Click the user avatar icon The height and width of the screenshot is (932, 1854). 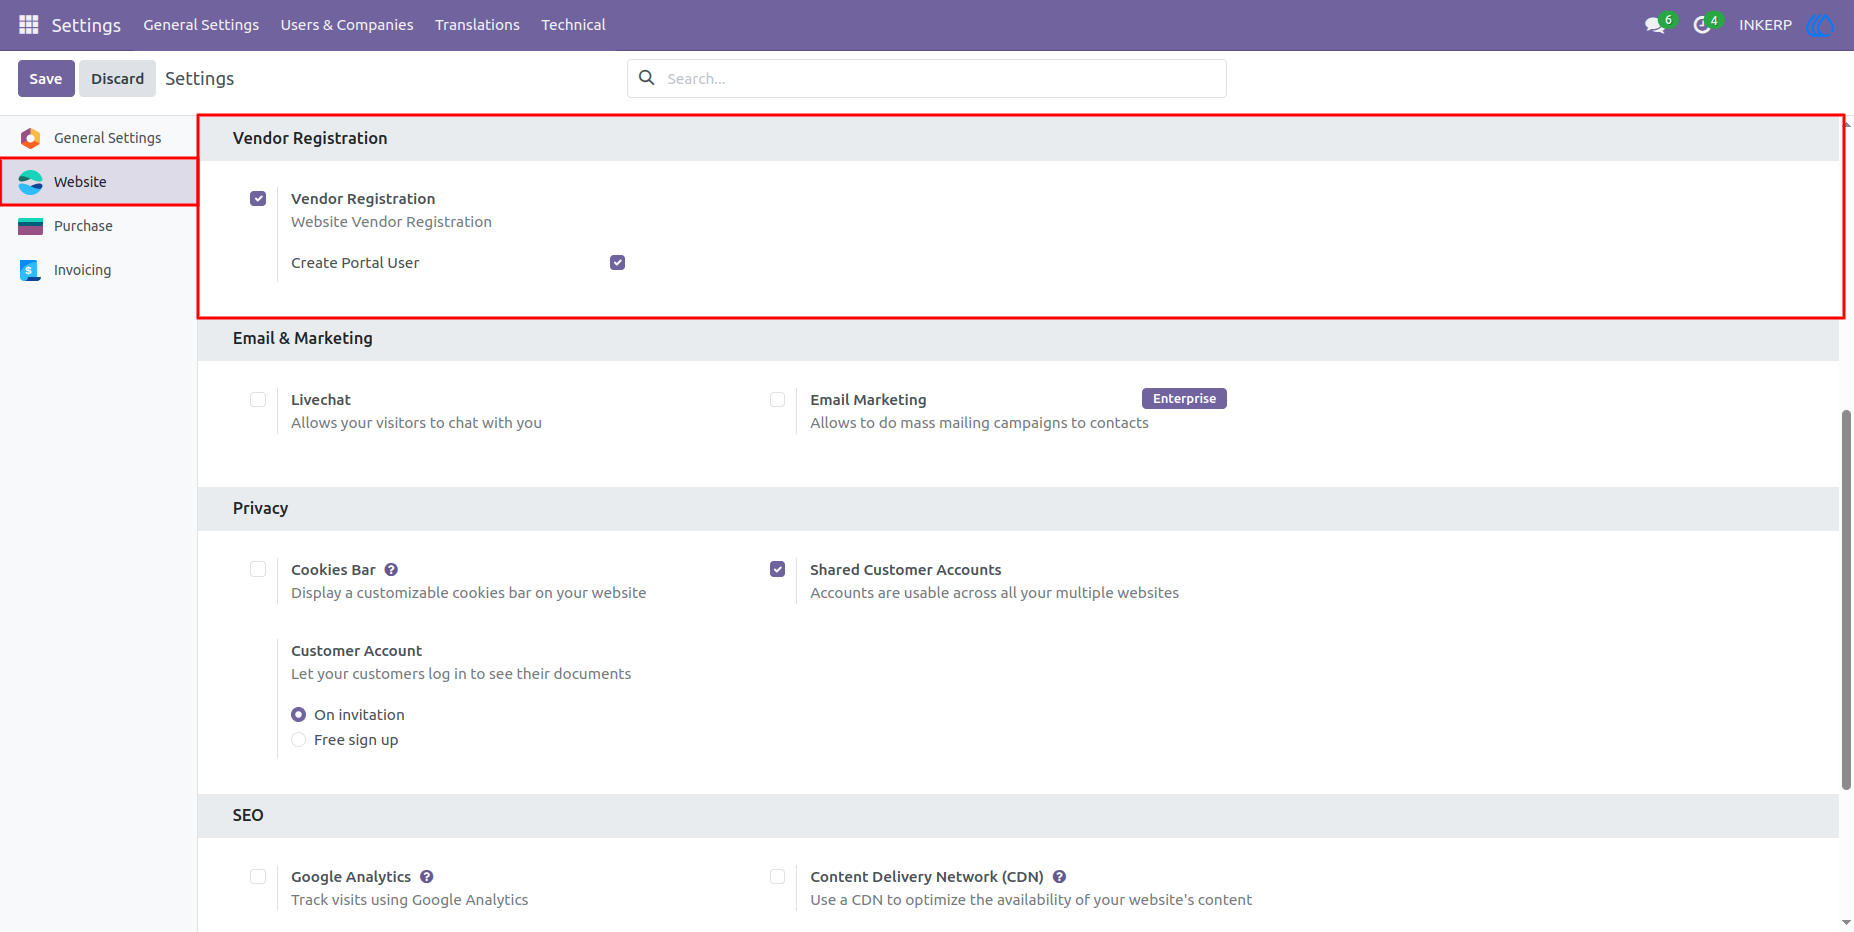pos(1821,25)
